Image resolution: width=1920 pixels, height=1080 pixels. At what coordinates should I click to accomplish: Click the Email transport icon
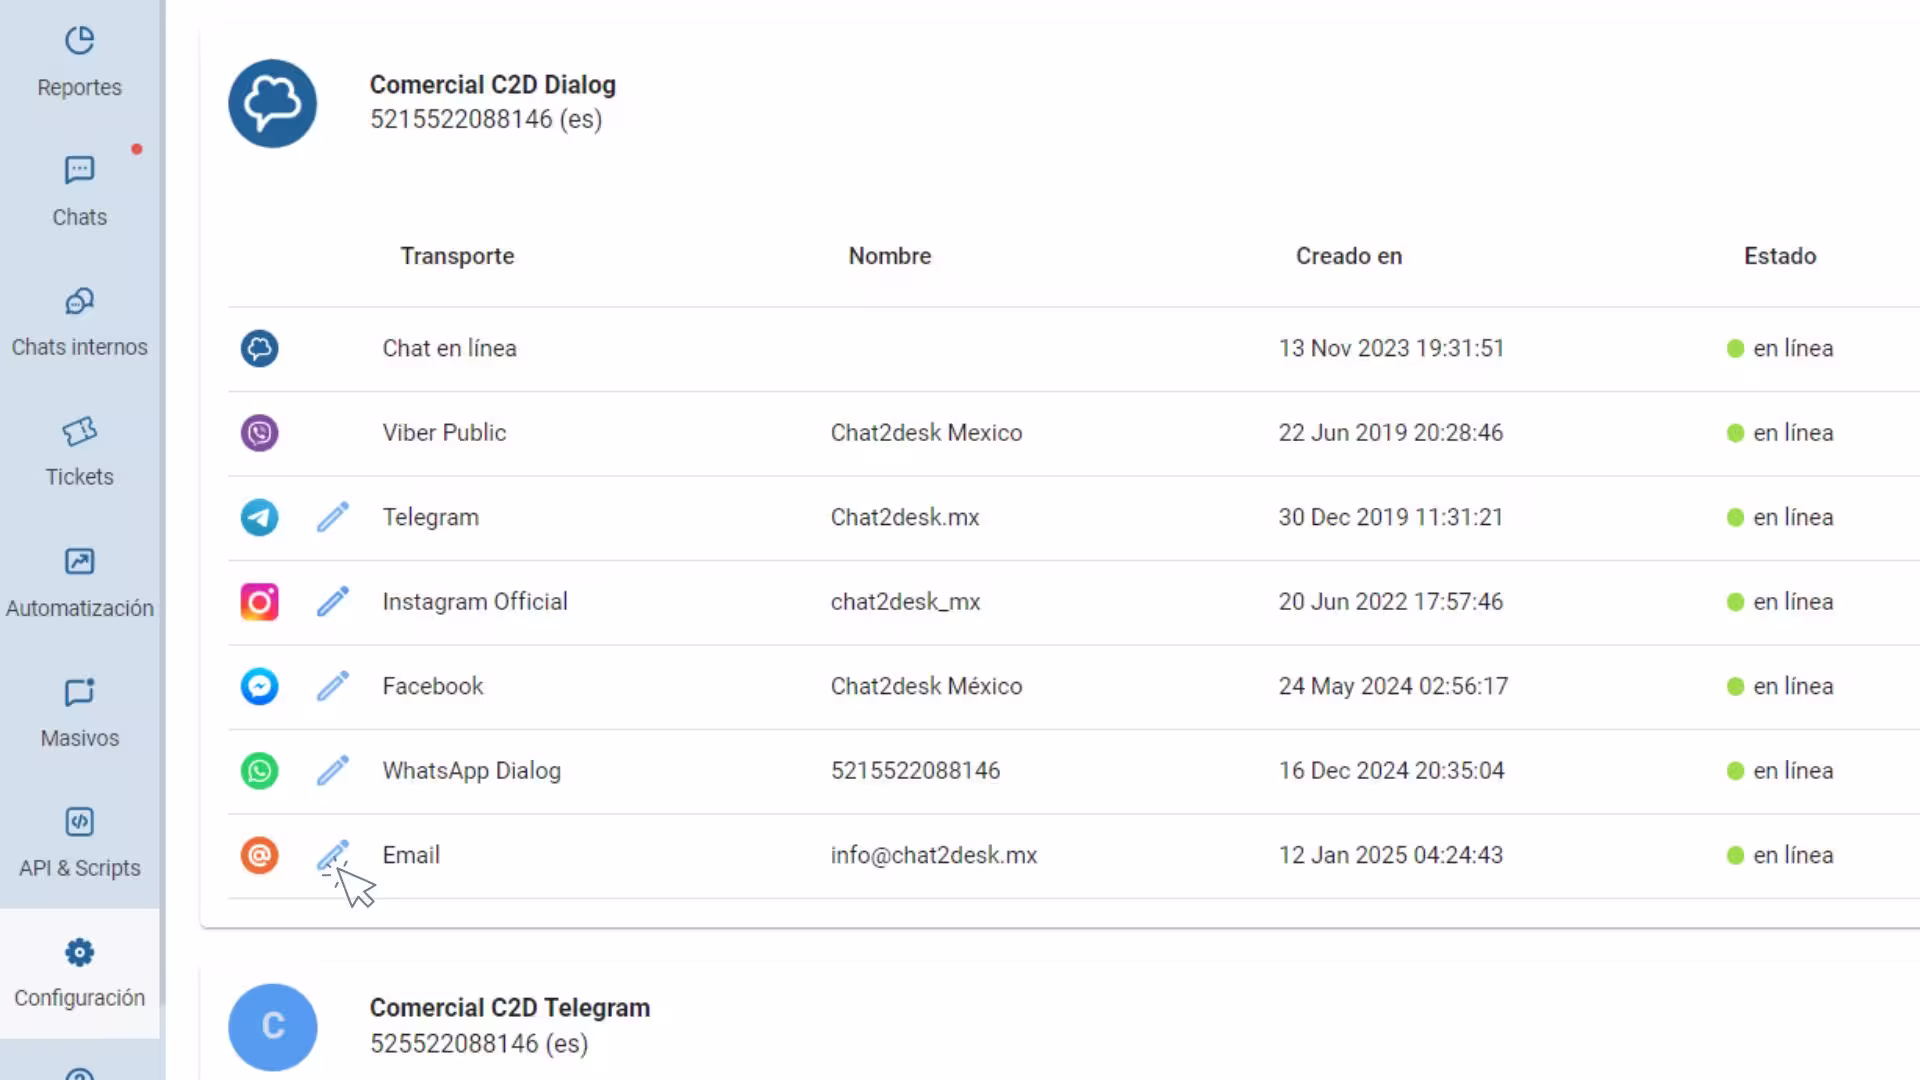tap(259, 855)
